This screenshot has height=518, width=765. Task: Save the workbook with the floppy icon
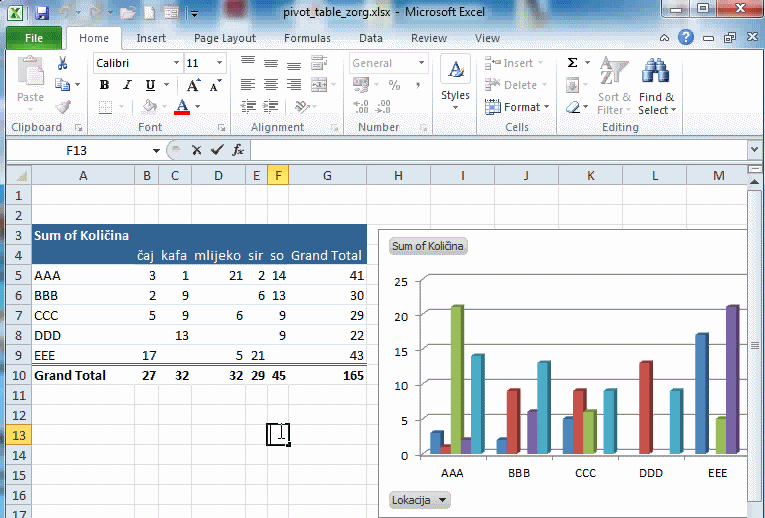(x=41, y=13)
